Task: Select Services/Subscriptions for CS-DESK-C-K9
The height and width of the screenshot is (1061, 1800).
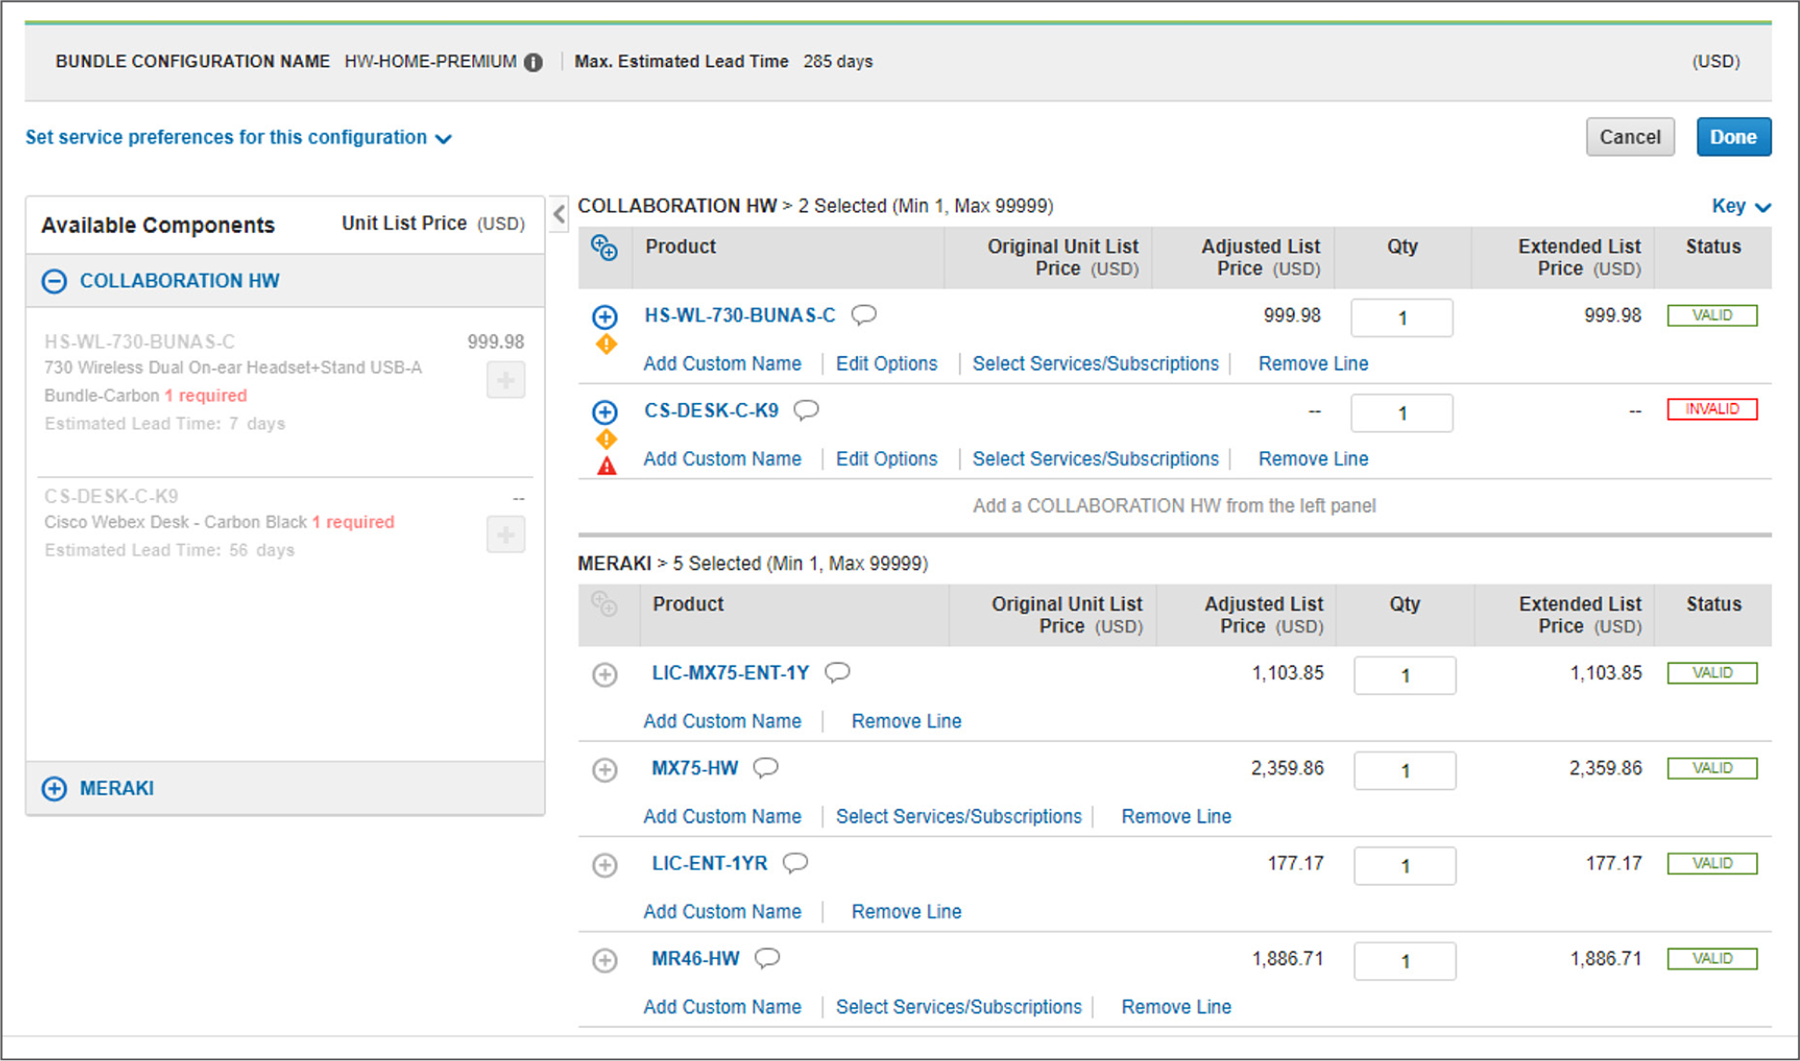Action: point(1096,459)
